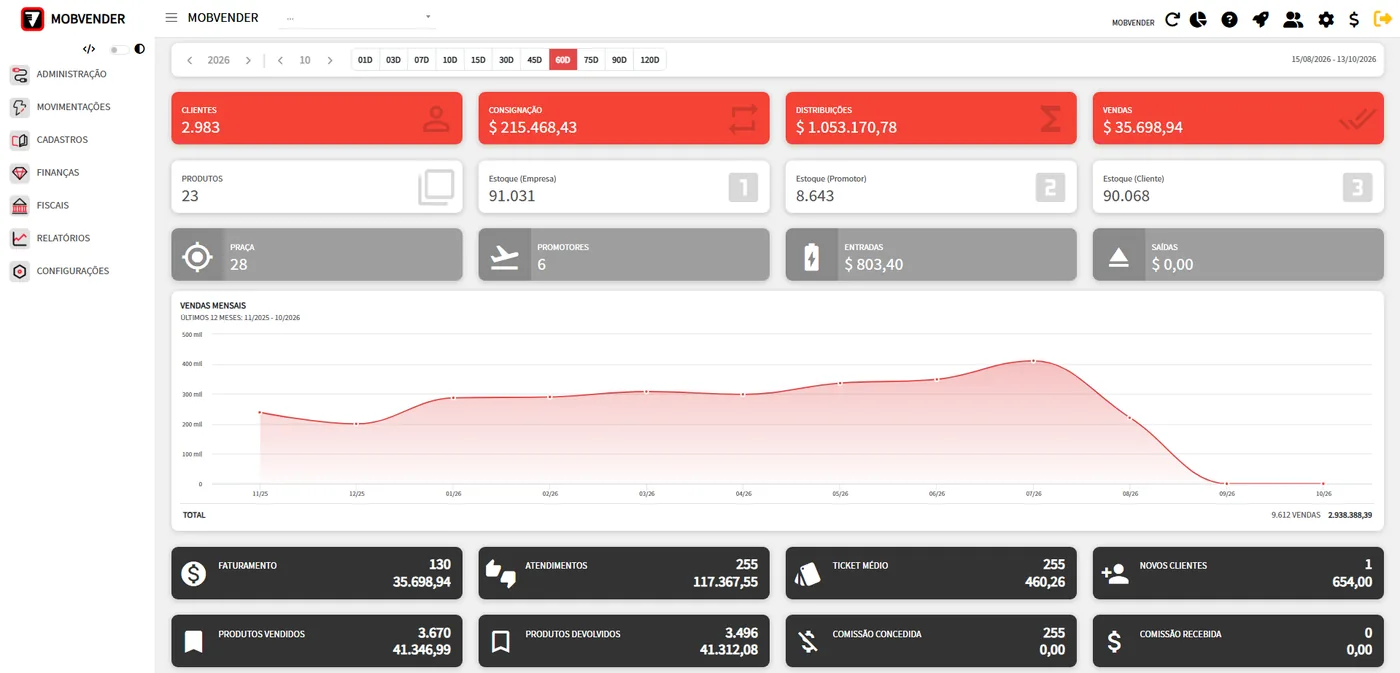Click the dollar sign icon in header
The image size is (1400, 673).
pyautogui.click(x=1354, y=19)
